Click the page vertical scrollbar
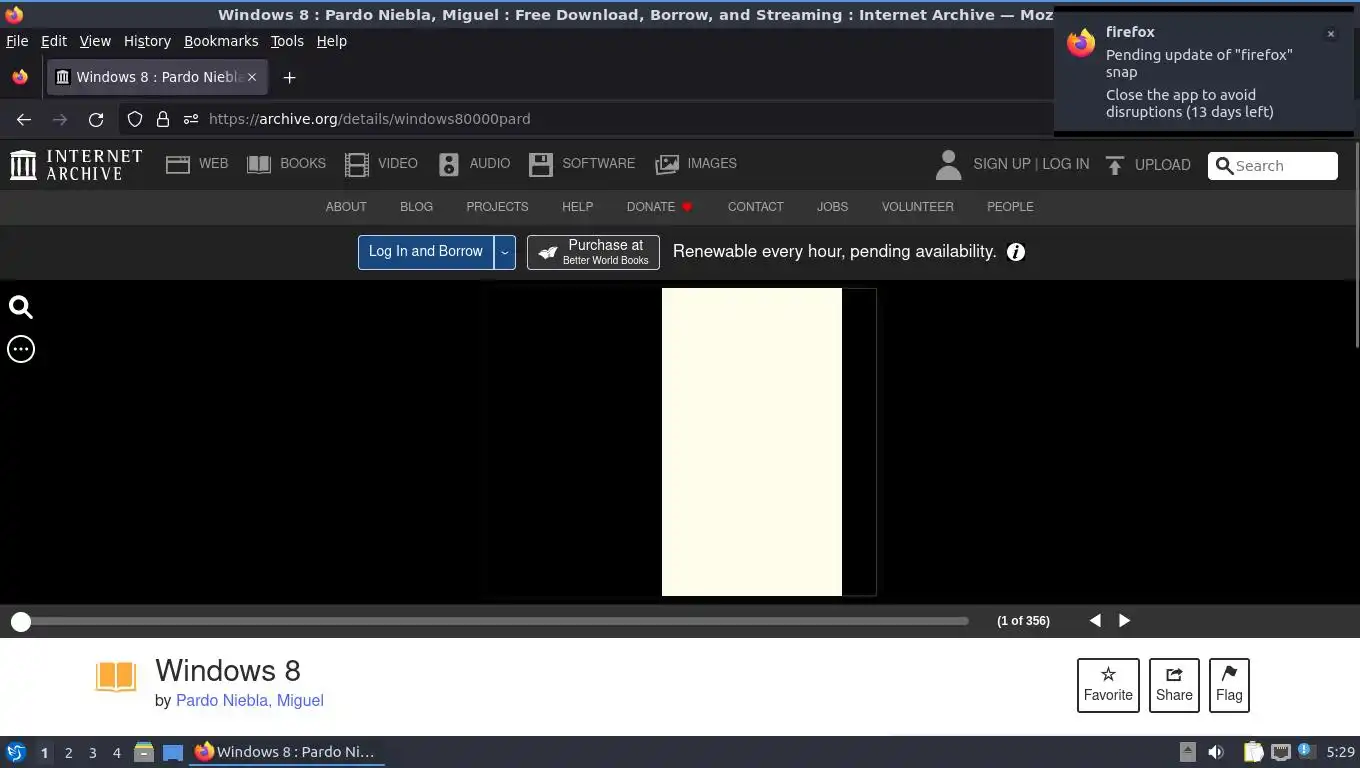The image size is (1360, 768). pos(1356,245)
